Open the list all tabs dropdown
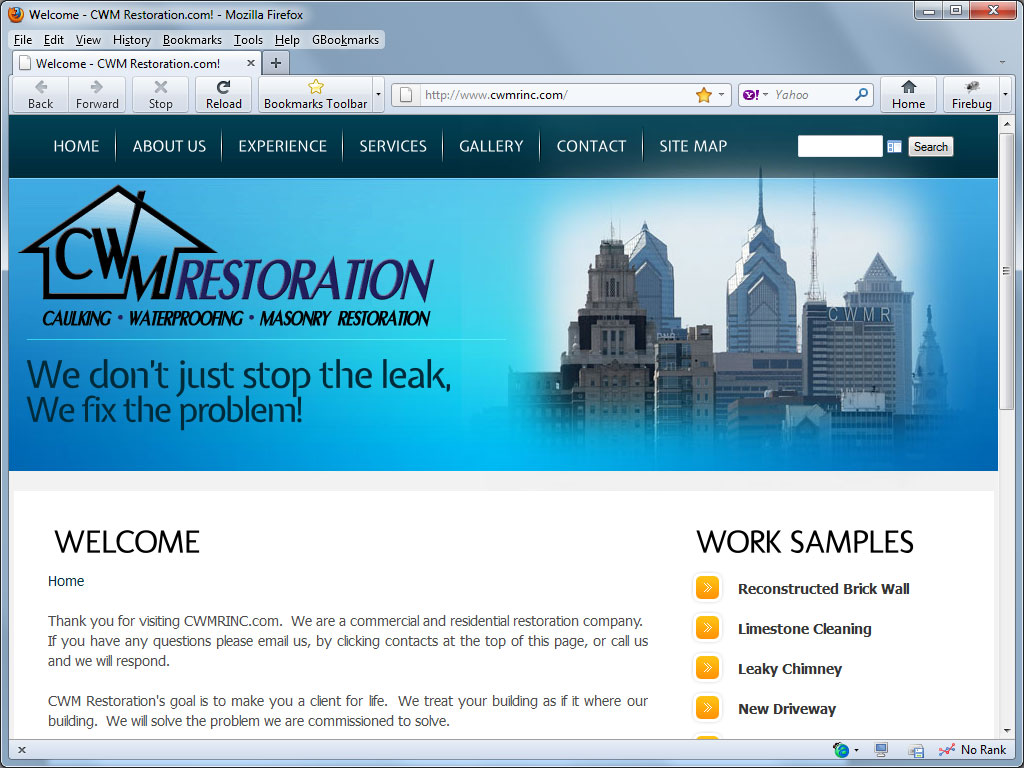1024x768 pixels. click(x=1002, y=63)
